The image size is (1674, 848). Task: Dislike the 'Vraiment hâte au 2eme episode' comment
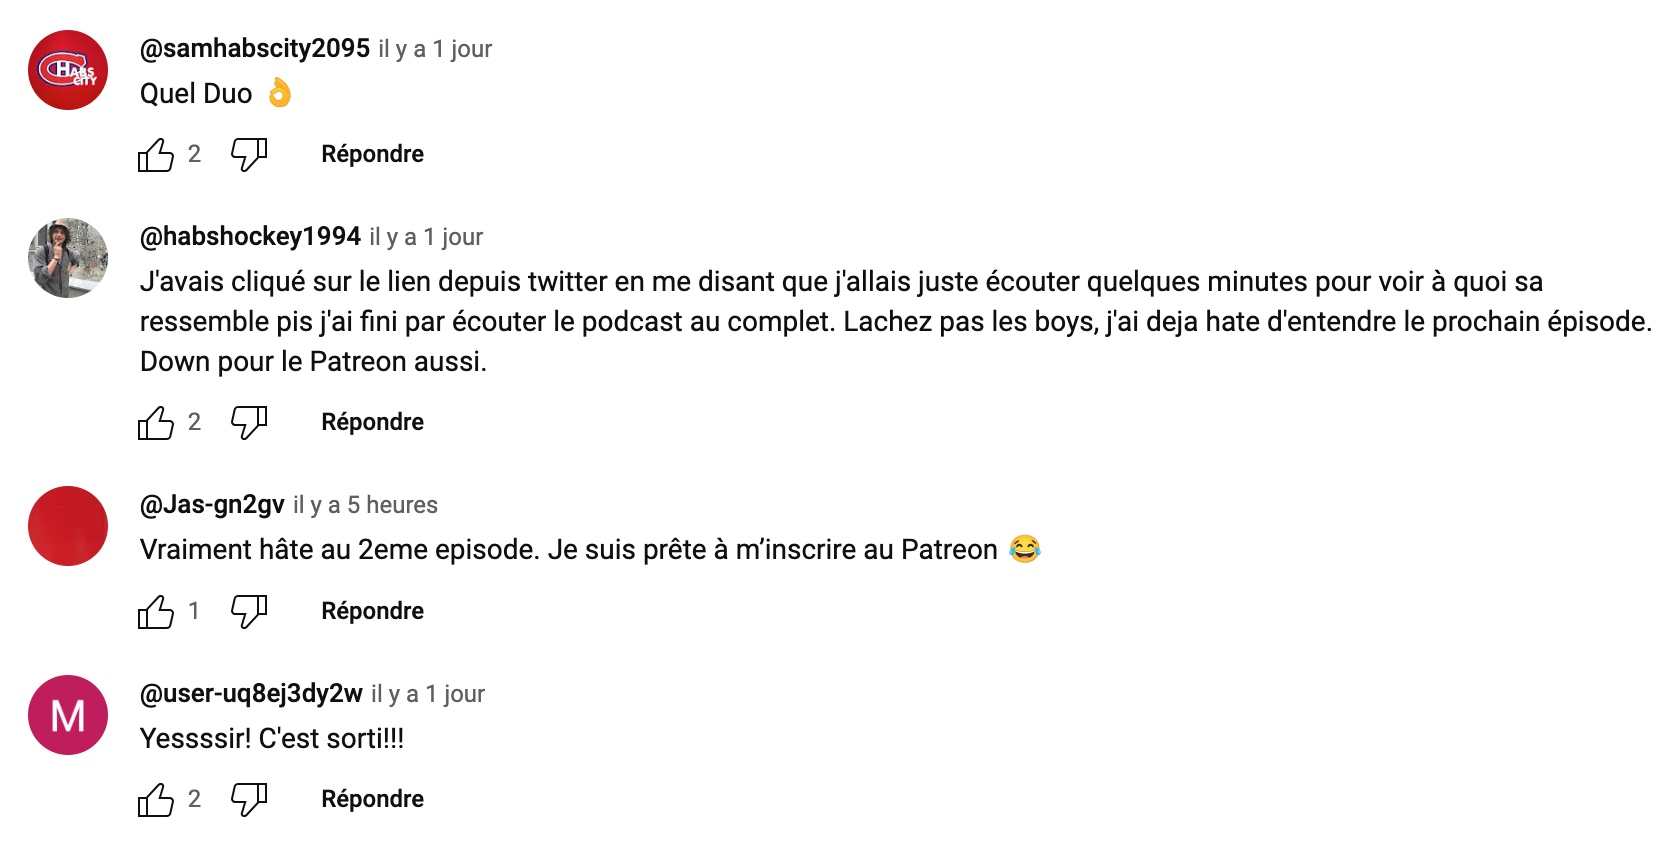(249, 611)
